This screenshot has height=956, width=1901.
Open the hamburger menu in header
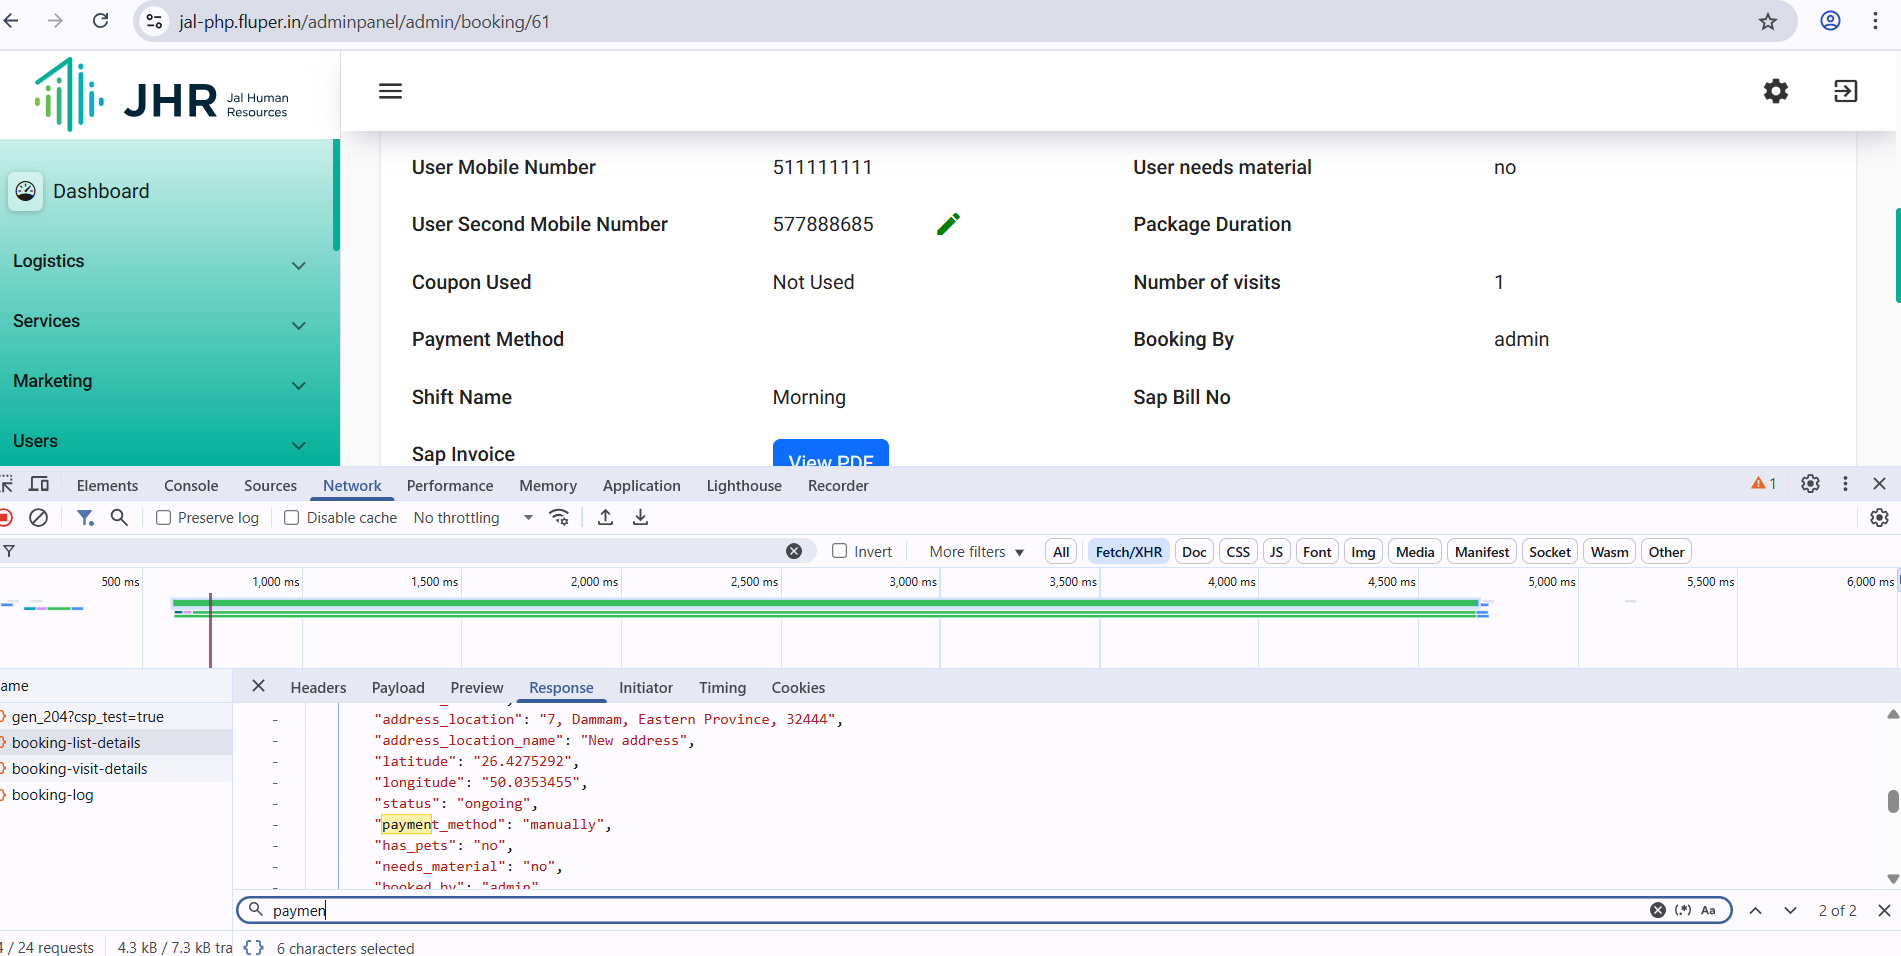pyautogui.click(x=390, y=91)
